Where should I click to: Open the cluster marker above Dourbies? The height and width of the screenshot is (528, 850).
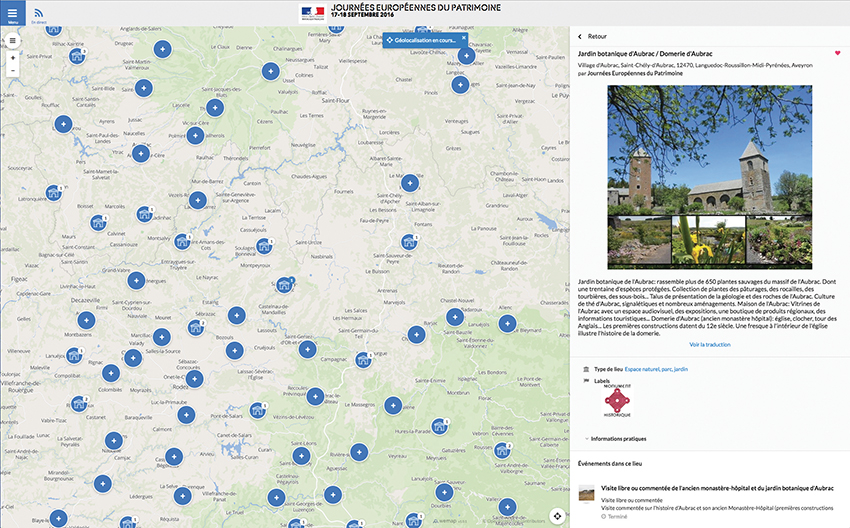444,492
